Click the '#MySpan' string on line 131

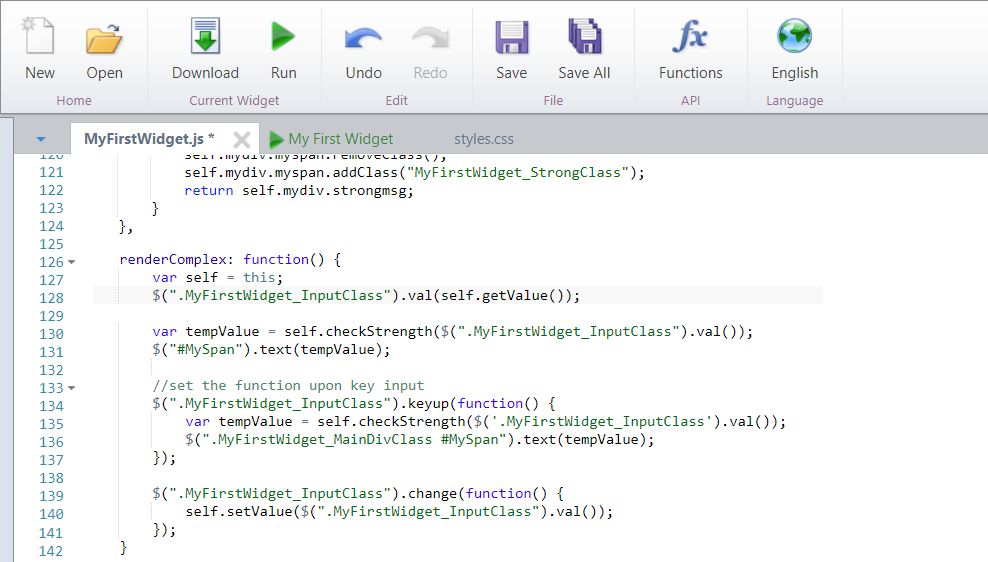[206, 350]
